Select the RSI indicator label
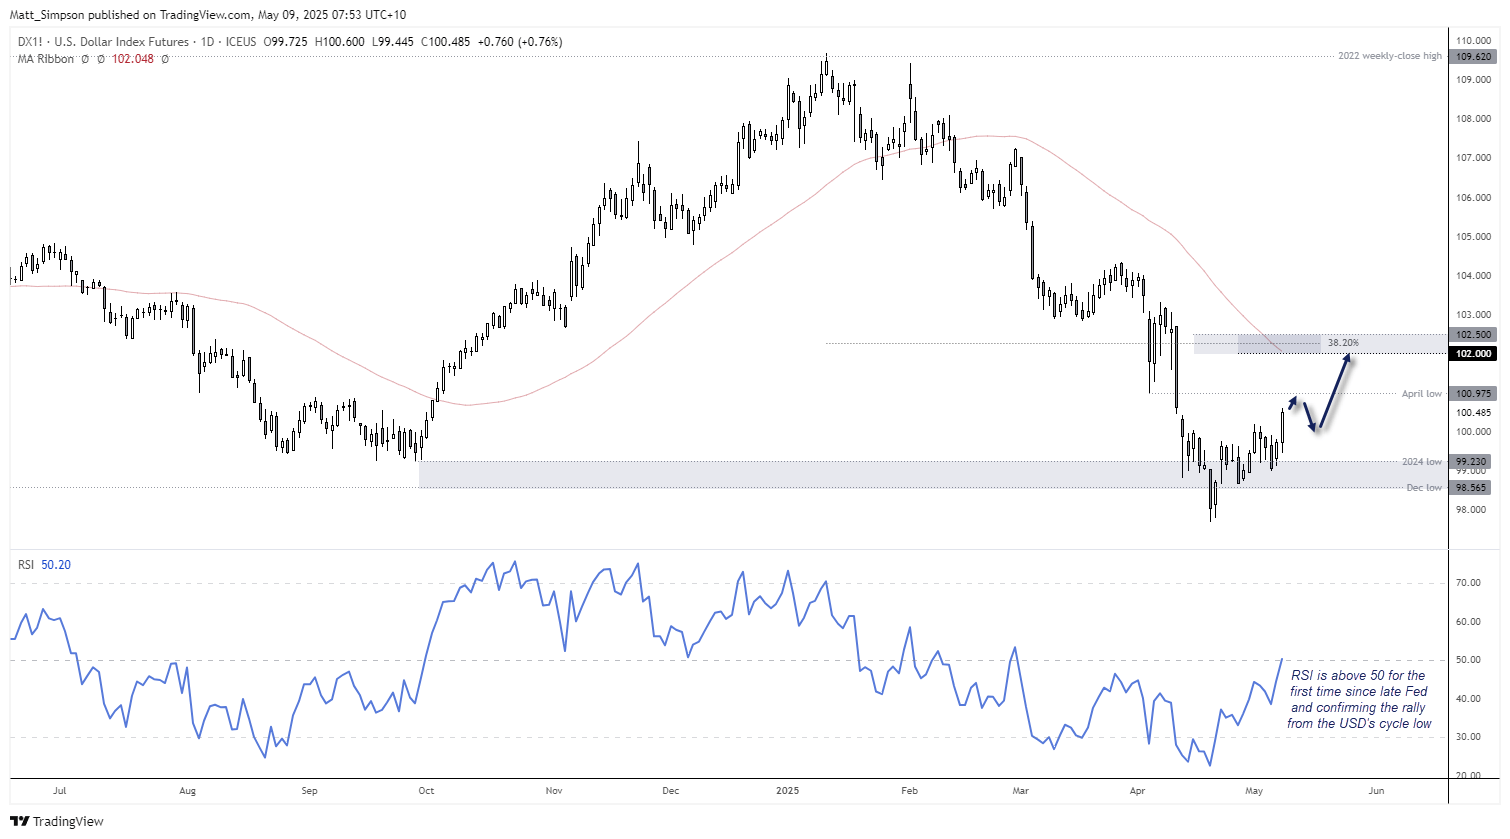Viewport: 1510px width, 839px height. coord(26,565)
